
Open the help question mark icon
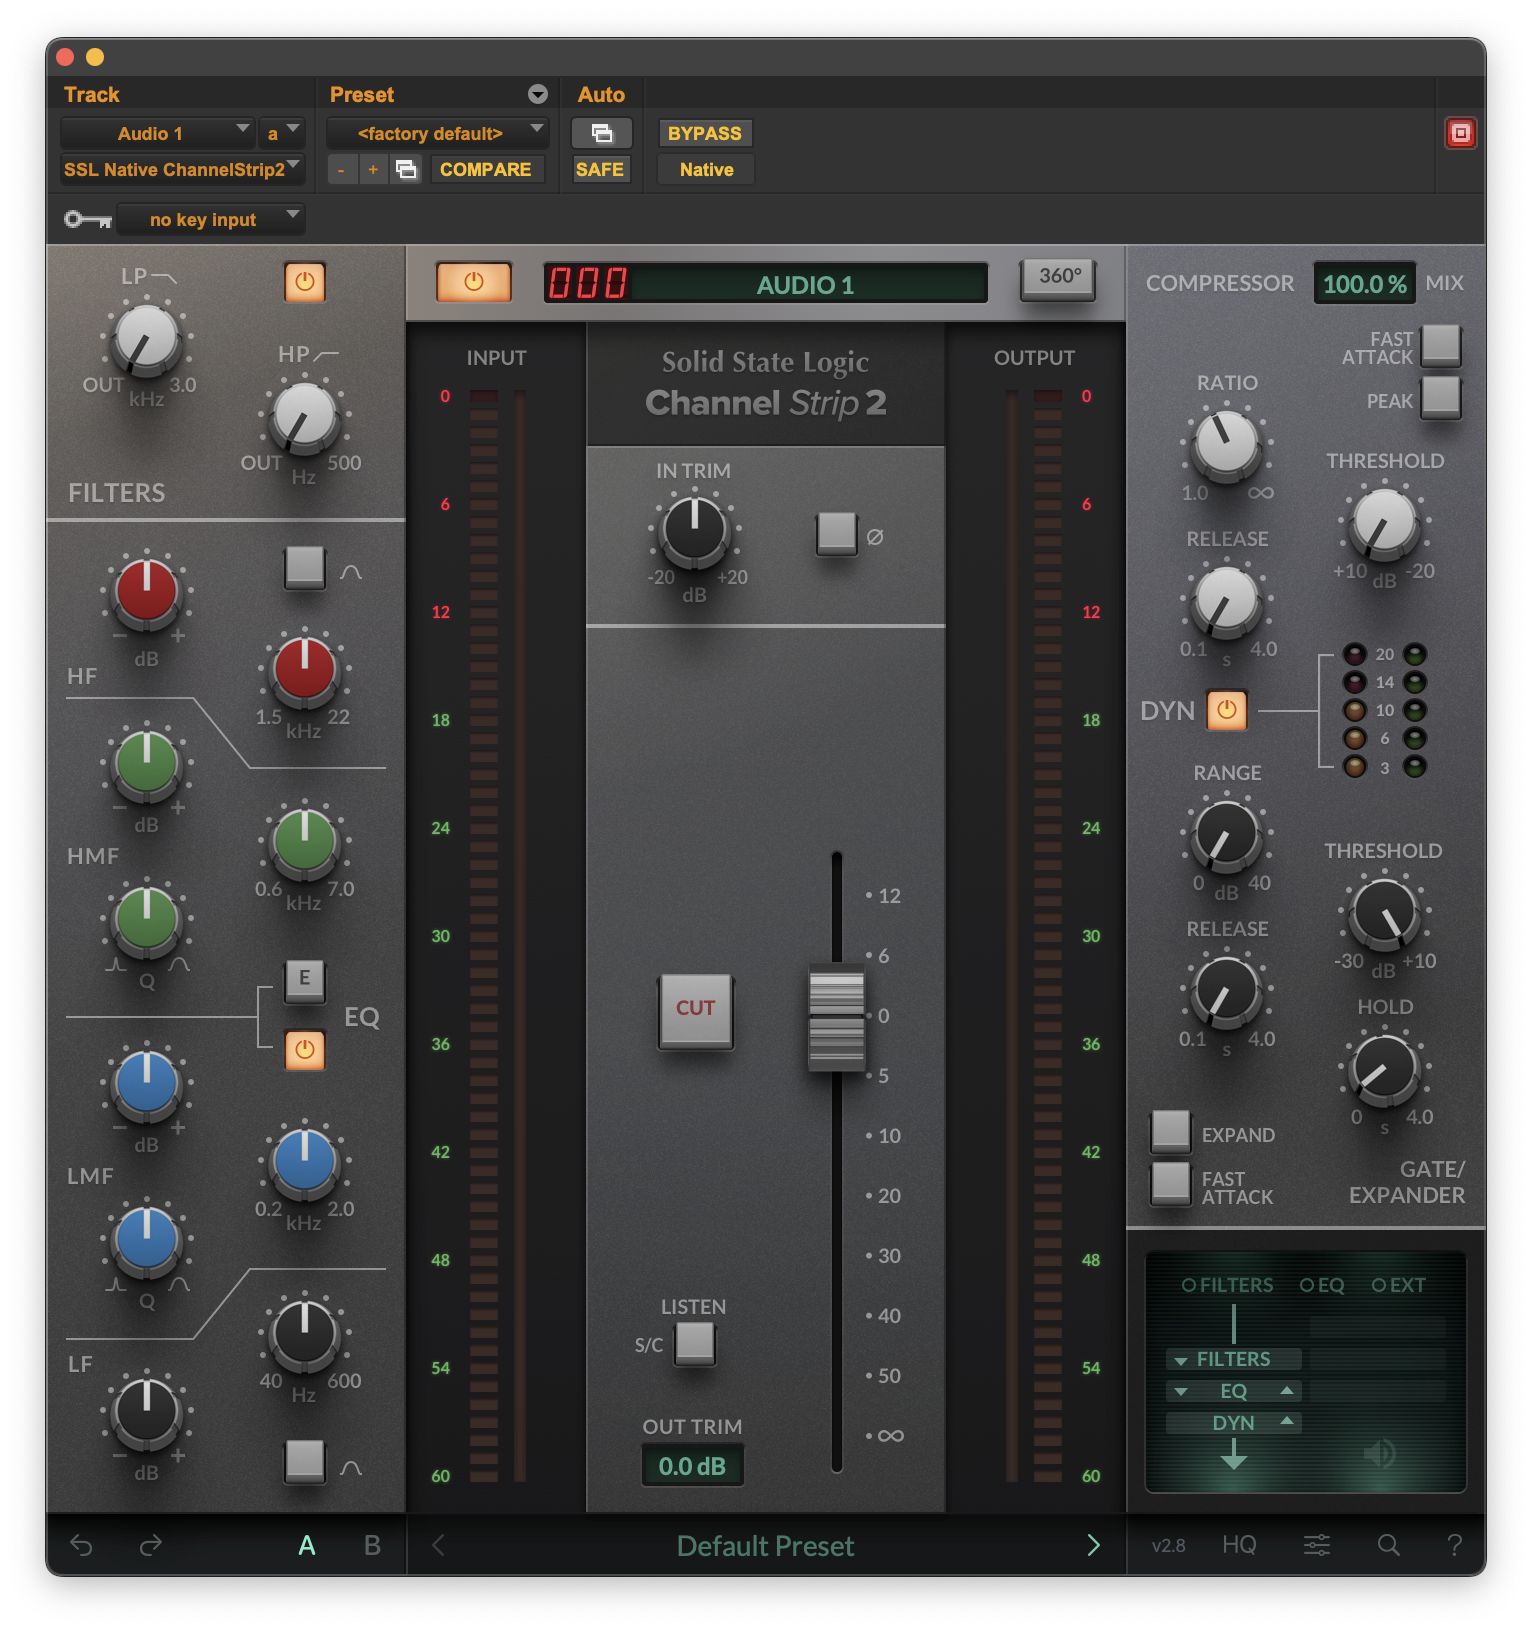pos(1455,1545)
